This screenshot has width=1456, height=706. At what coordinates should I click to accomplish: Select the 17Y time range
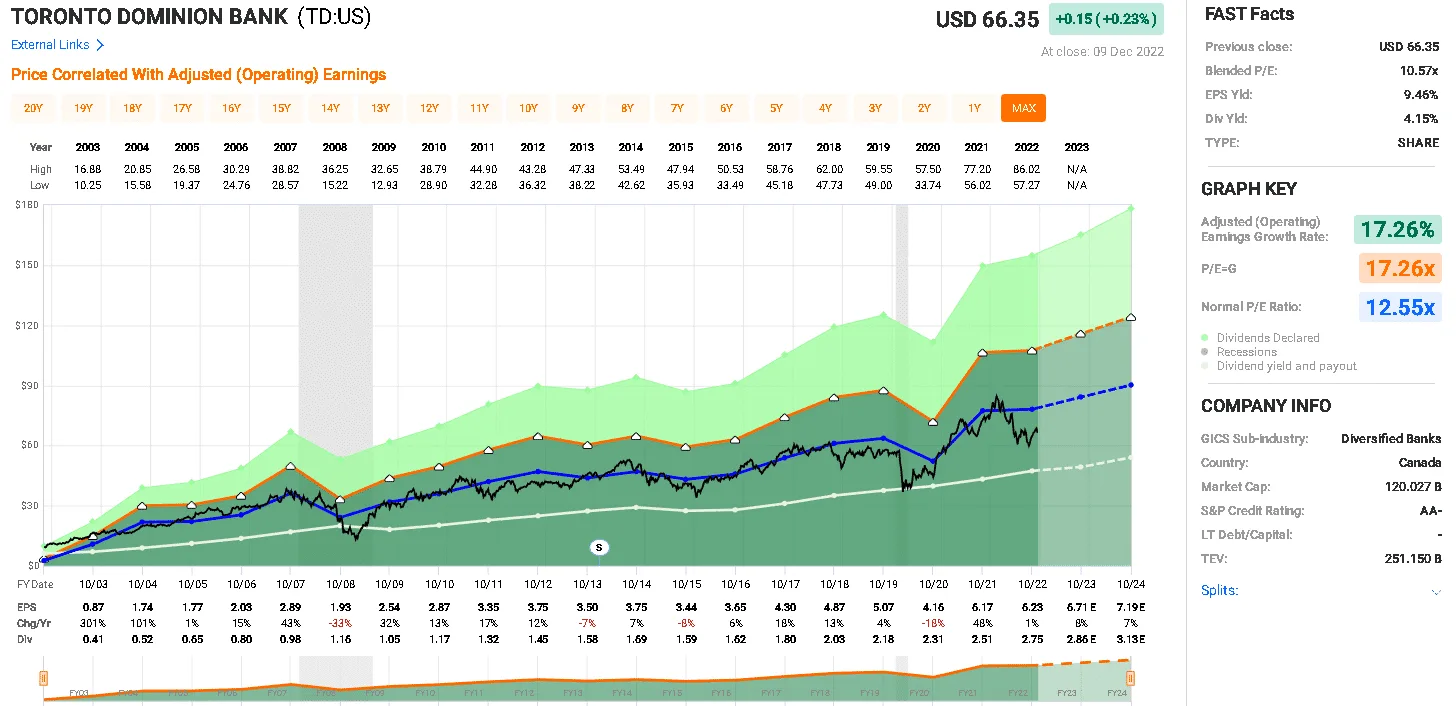point(182,108)
